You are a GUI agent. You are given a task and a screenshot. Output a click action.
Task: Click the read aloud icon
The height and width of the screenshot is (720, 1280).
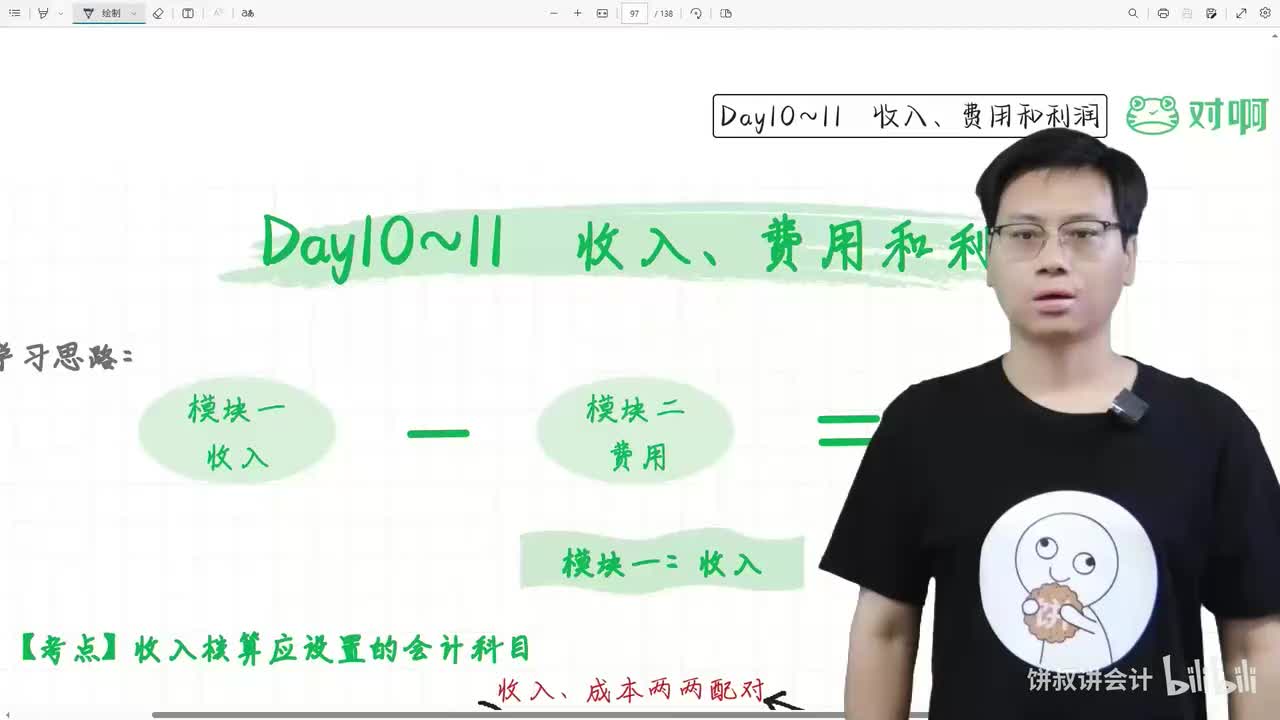tap(218, 13)
